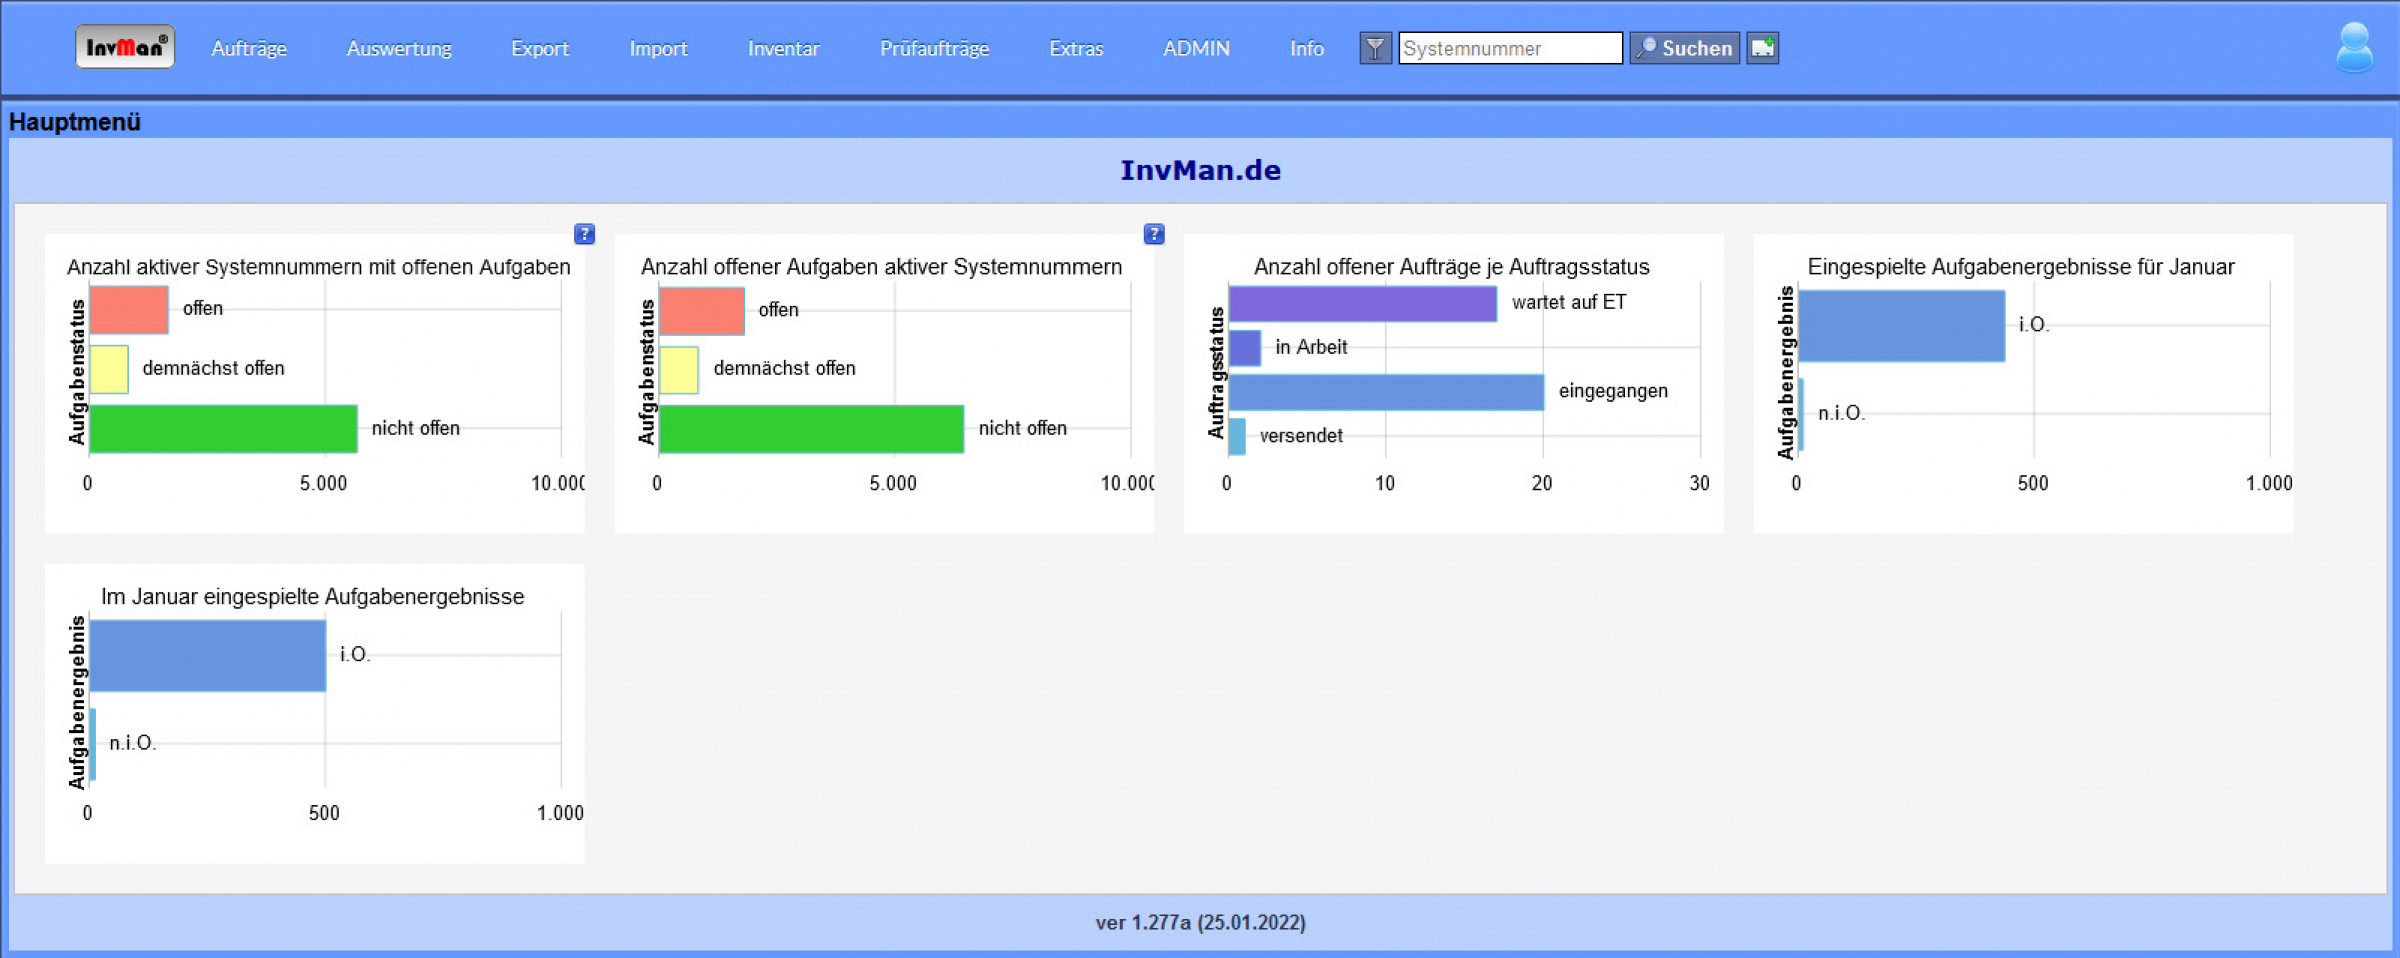This screenshot has height=958, width=2400.
Task: Click the red 'offen' bar in second chart
Action: (702, 311)
